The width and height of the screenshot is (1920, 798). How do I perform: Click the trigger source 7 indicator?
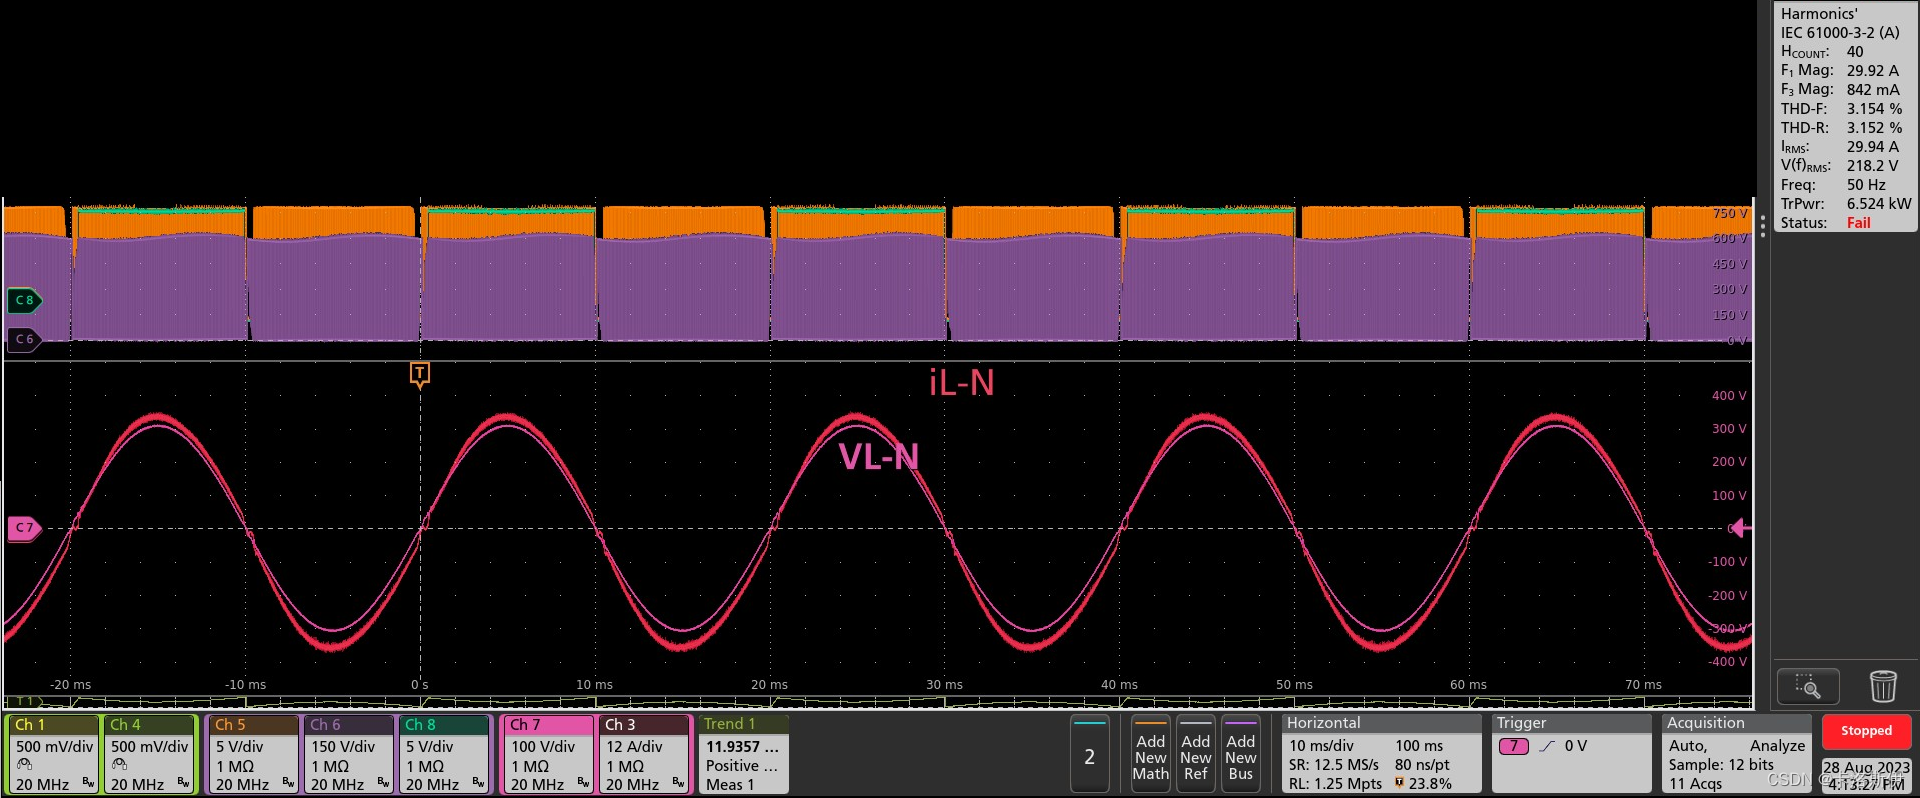(x=1514, y=746)
